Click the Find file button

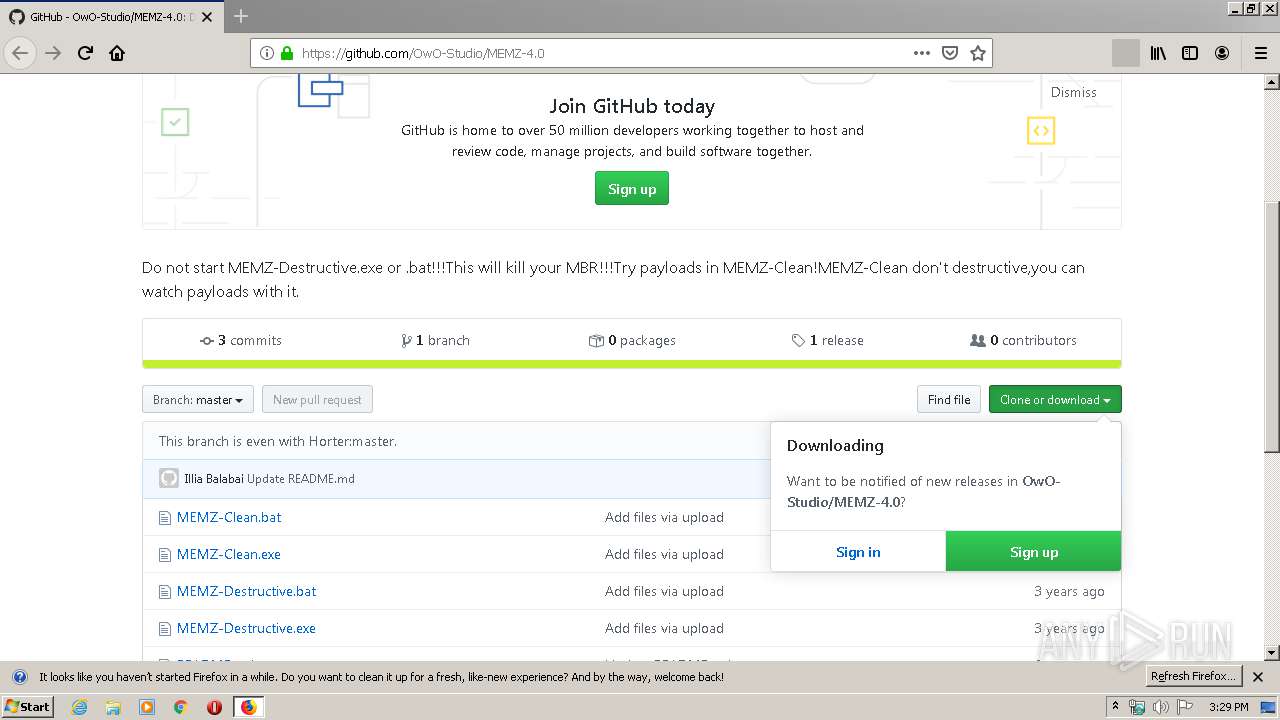point(949,400)
